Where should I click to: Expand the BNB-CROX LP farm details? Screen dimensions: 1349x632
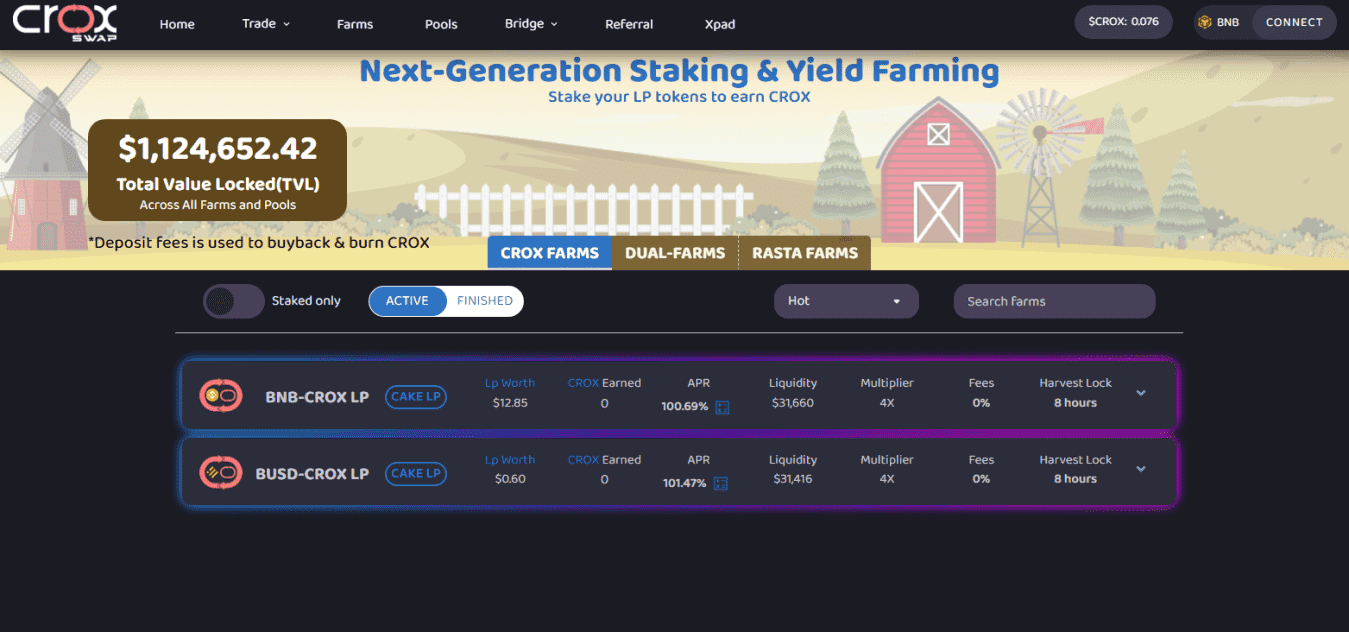click(1141, 393)
